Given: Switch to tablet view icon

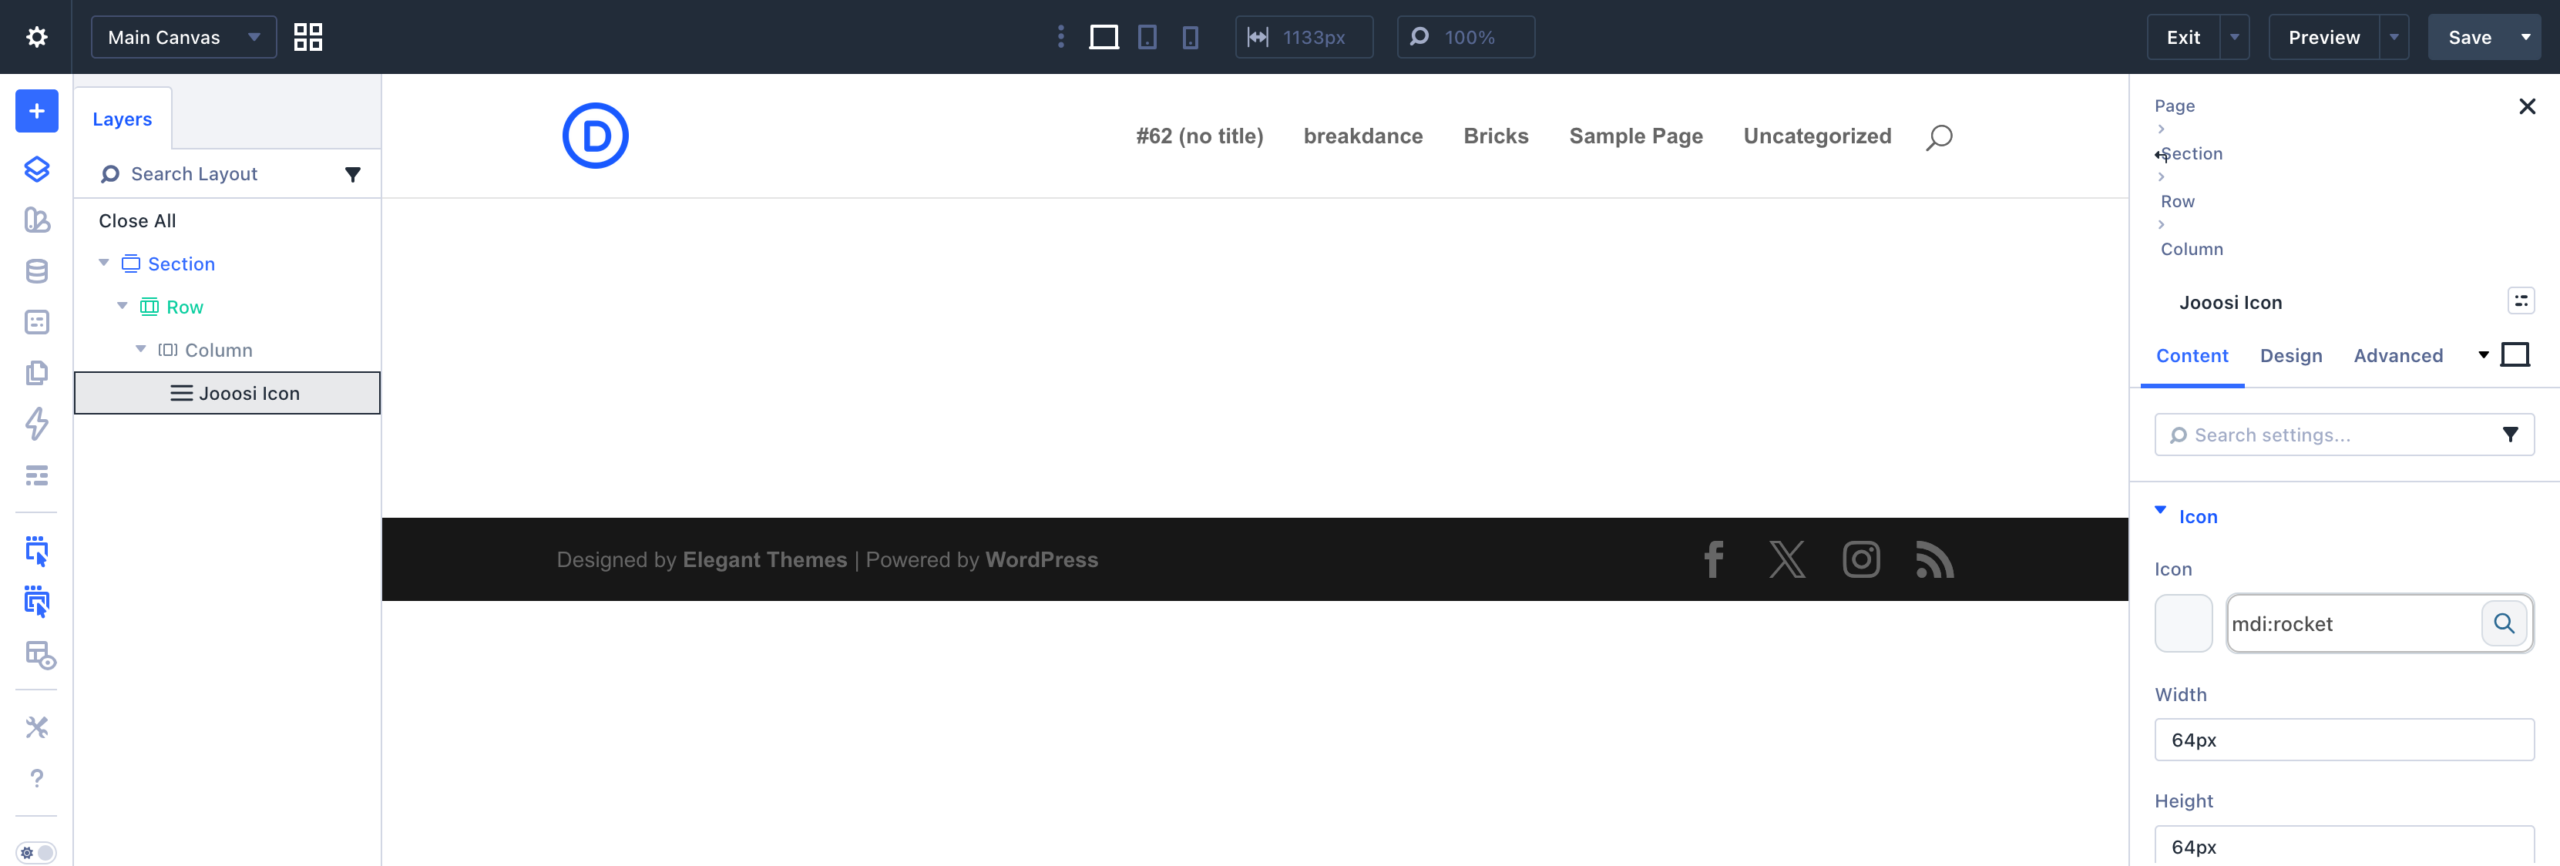Looking at the screenshot, I should pyautogui.click(x=1148, y=37).
